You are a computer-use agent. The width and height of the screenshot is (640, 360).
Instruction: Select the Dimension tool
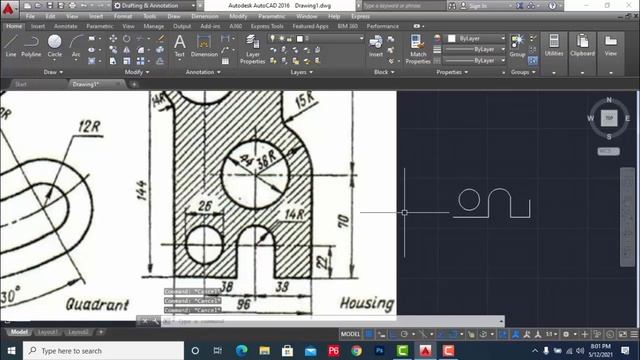click(x=204, y=45)
